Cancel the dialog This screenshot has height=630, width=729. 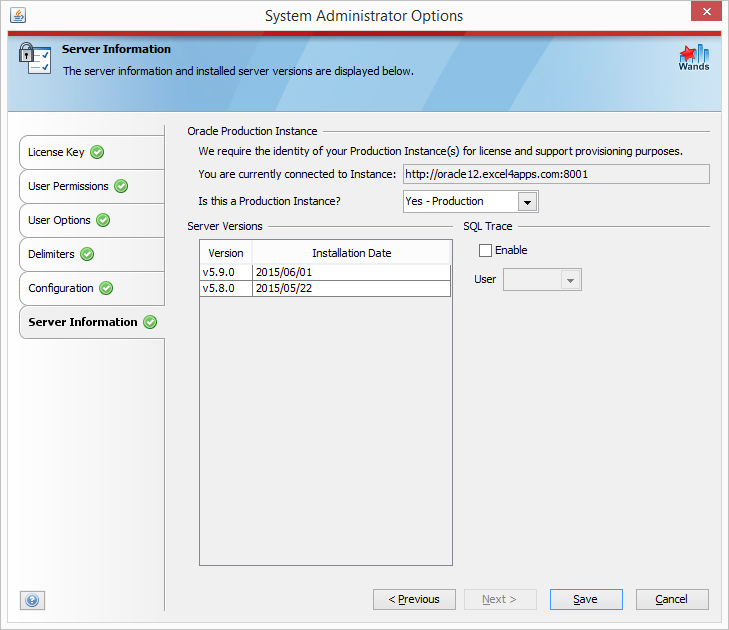click(x=672, y=599)
